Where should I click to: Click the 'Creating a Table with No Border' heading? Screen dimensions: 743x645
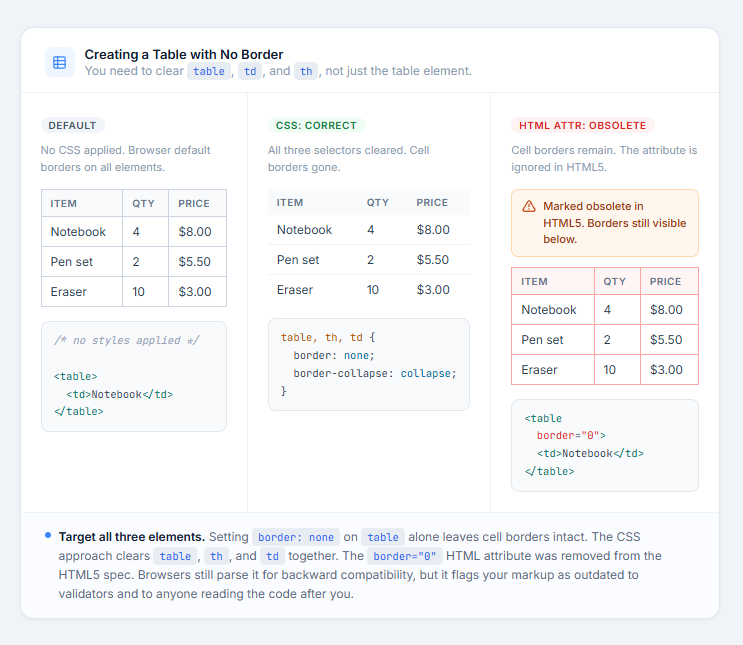184,55
